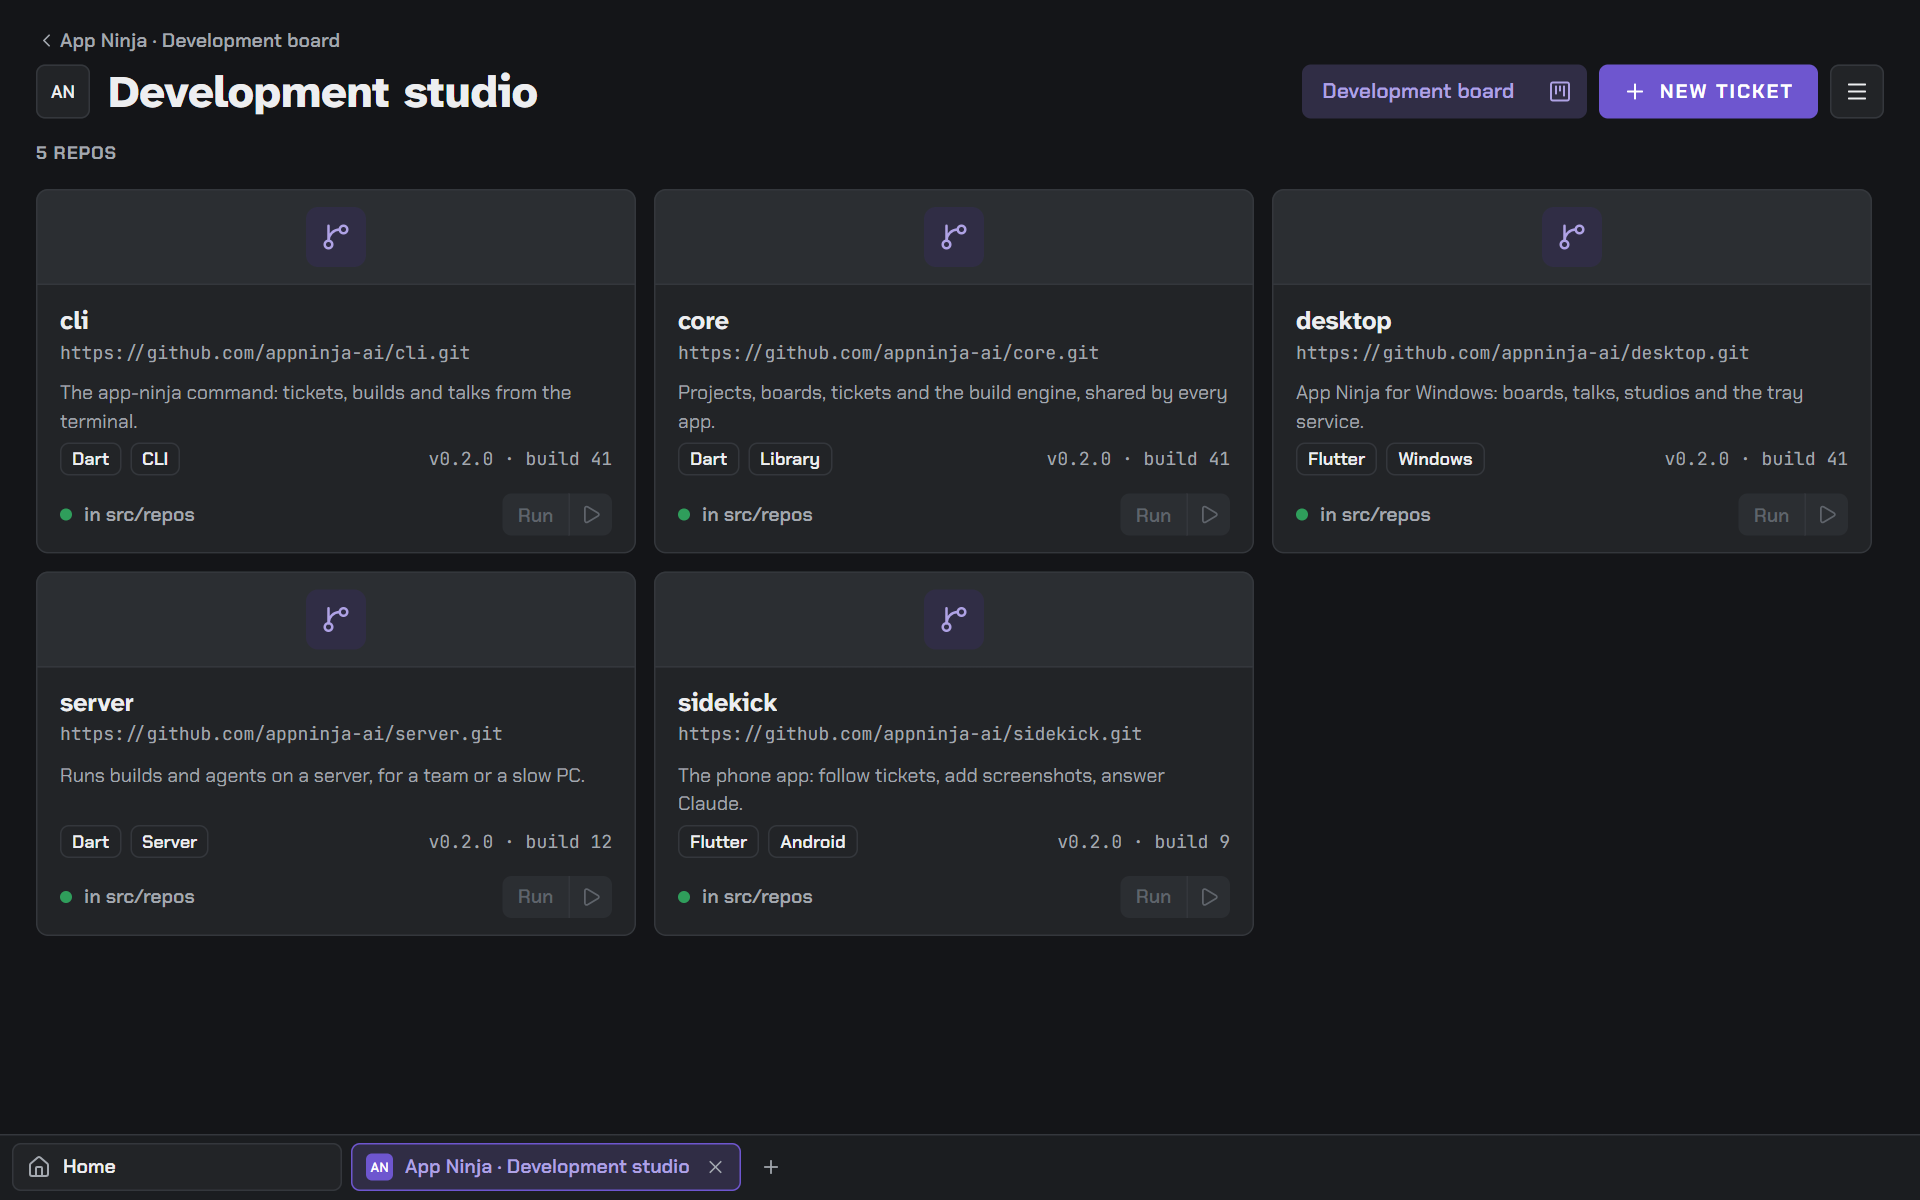
Task: Run the core repo
Action: pos(1153,515)
